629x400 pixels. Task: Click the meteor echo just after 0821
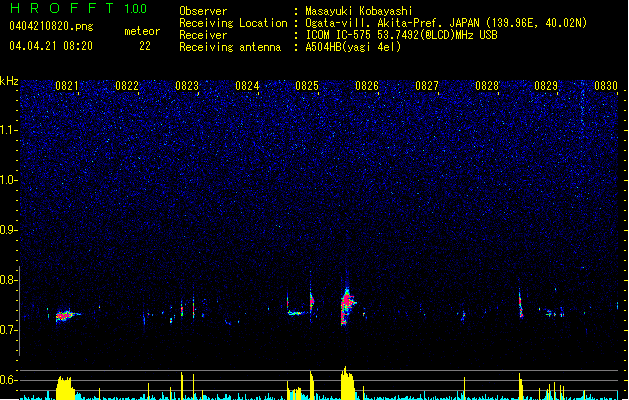point(67,315)
